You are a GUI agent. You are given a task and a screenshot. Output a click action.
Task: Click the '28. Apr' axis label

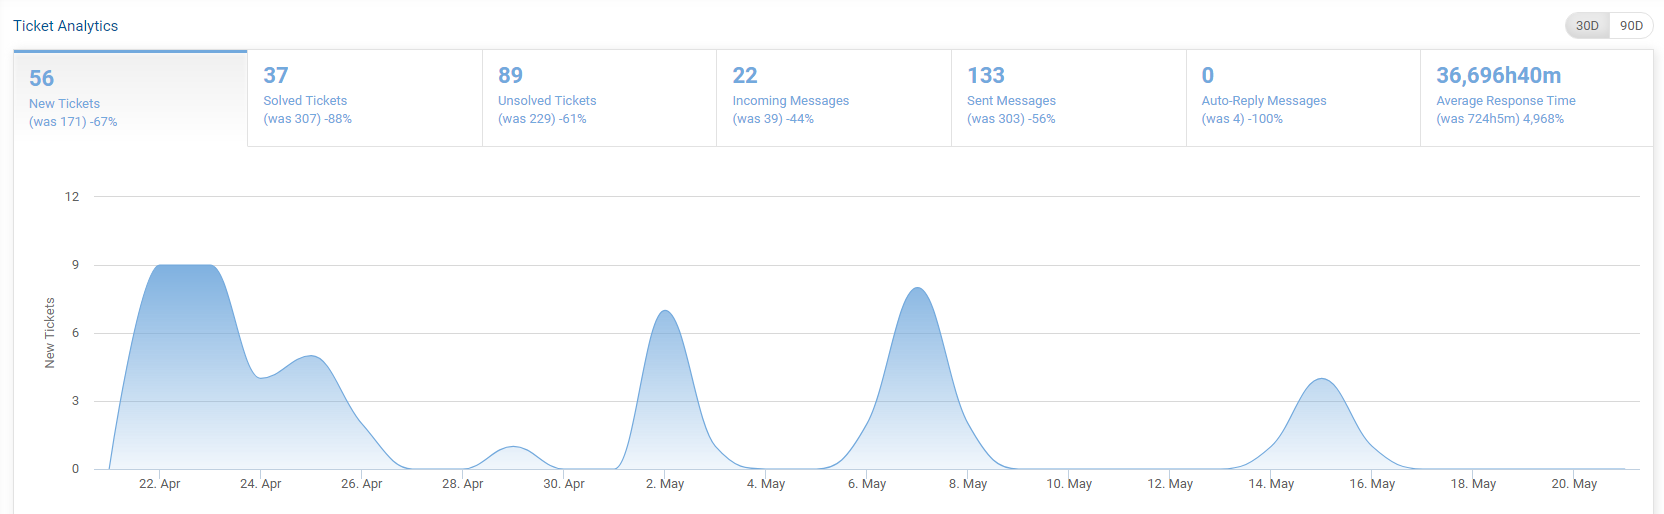point(463,484)
